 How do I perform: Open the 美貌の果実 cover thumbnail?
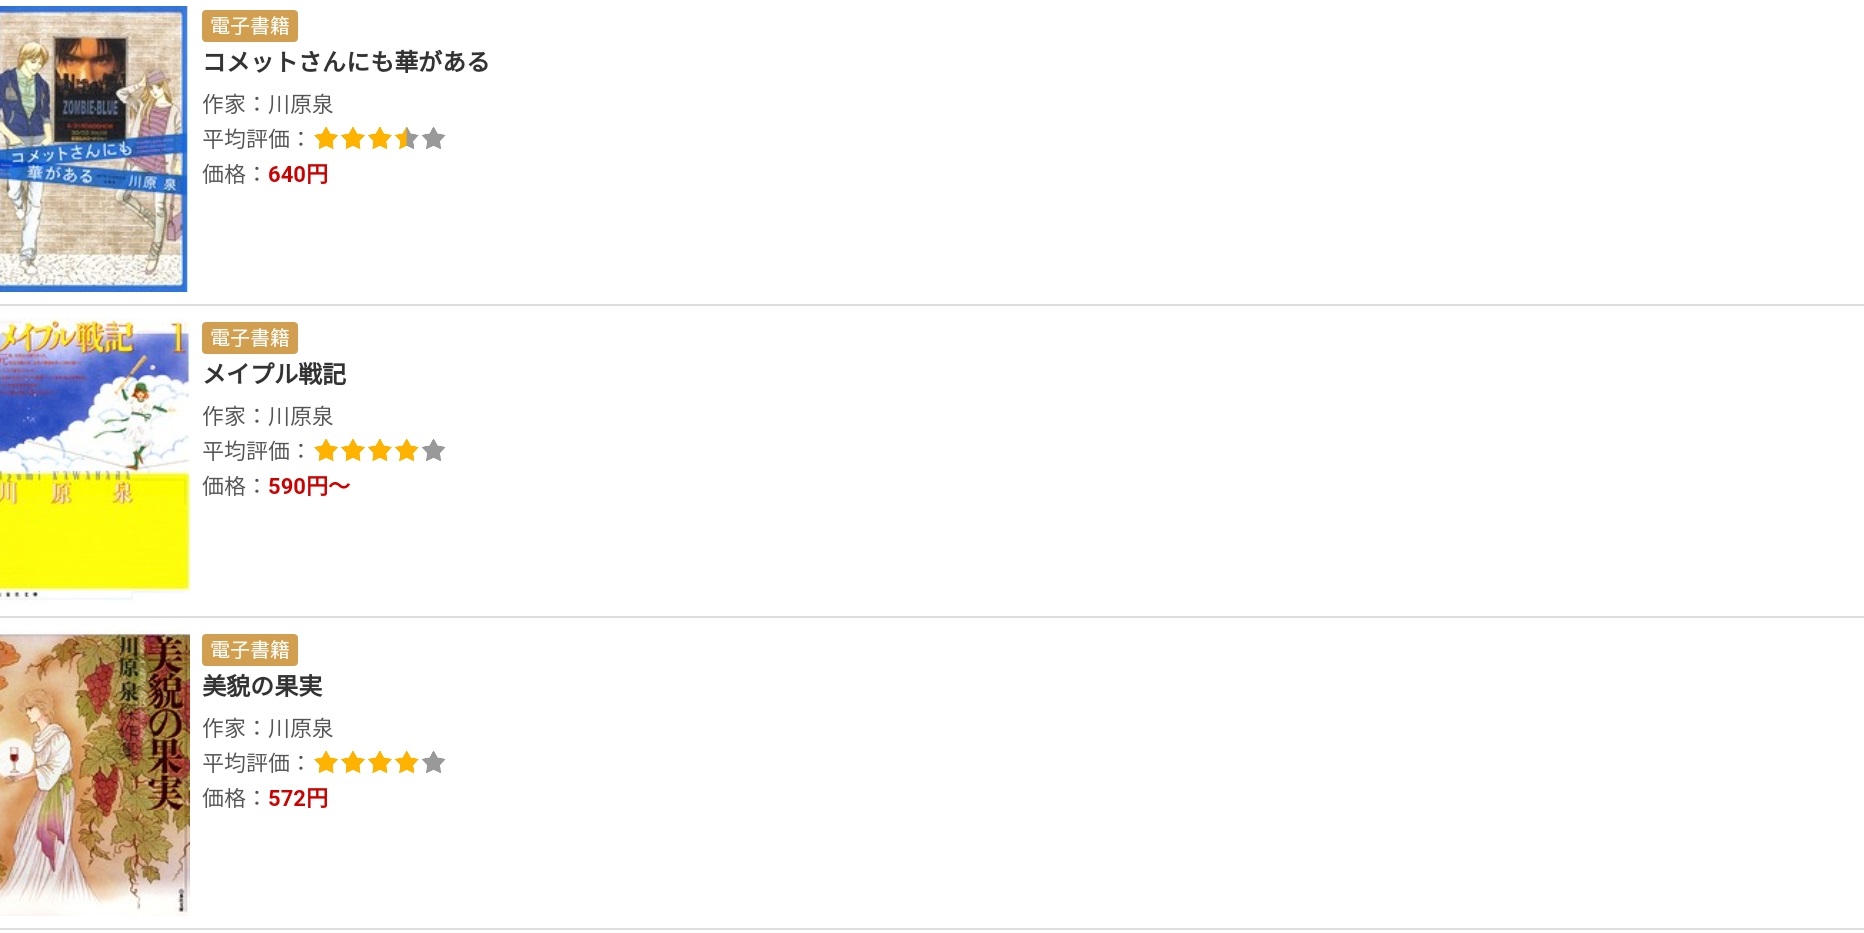(x=94, y=773)
